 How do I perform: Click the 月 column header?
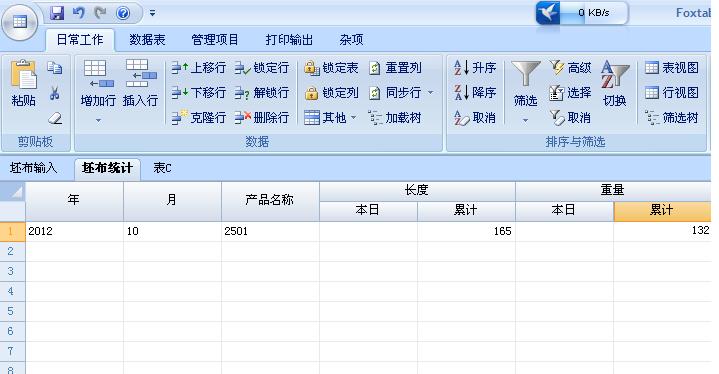tap(172, 201)
